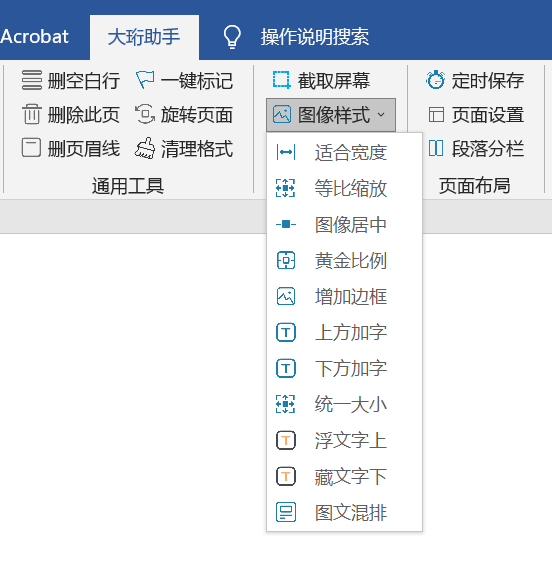Run the 一键标记 command
This screenshot has height=570, width=552.
184,80
